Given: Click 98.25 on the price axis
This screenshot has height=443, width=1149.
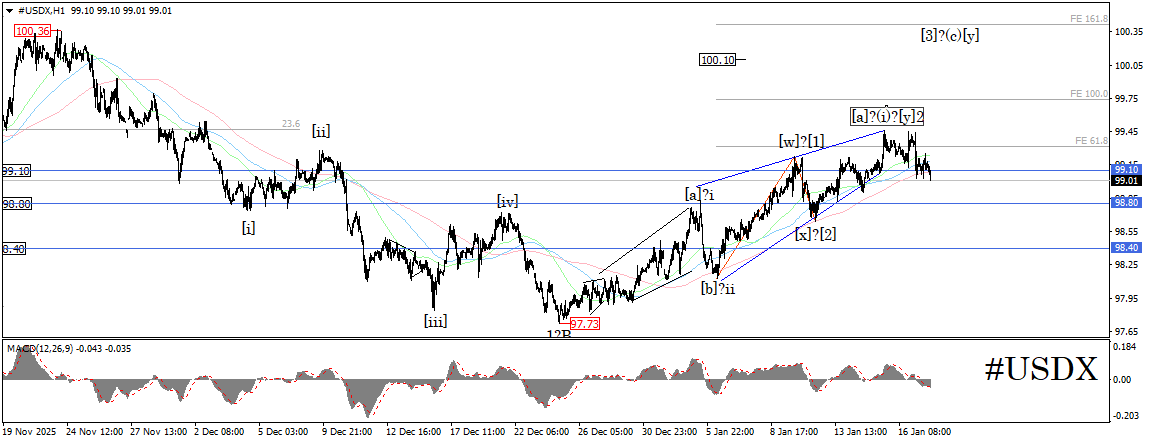Looking at the screenshot, I should point(1126,265).
